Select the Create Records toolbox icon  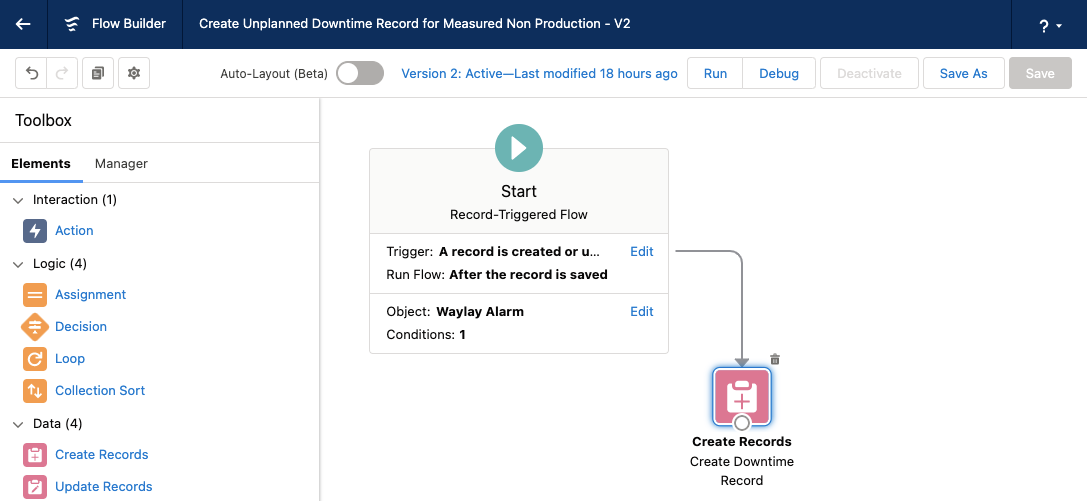pyautogui.click(x=35, y=455)
